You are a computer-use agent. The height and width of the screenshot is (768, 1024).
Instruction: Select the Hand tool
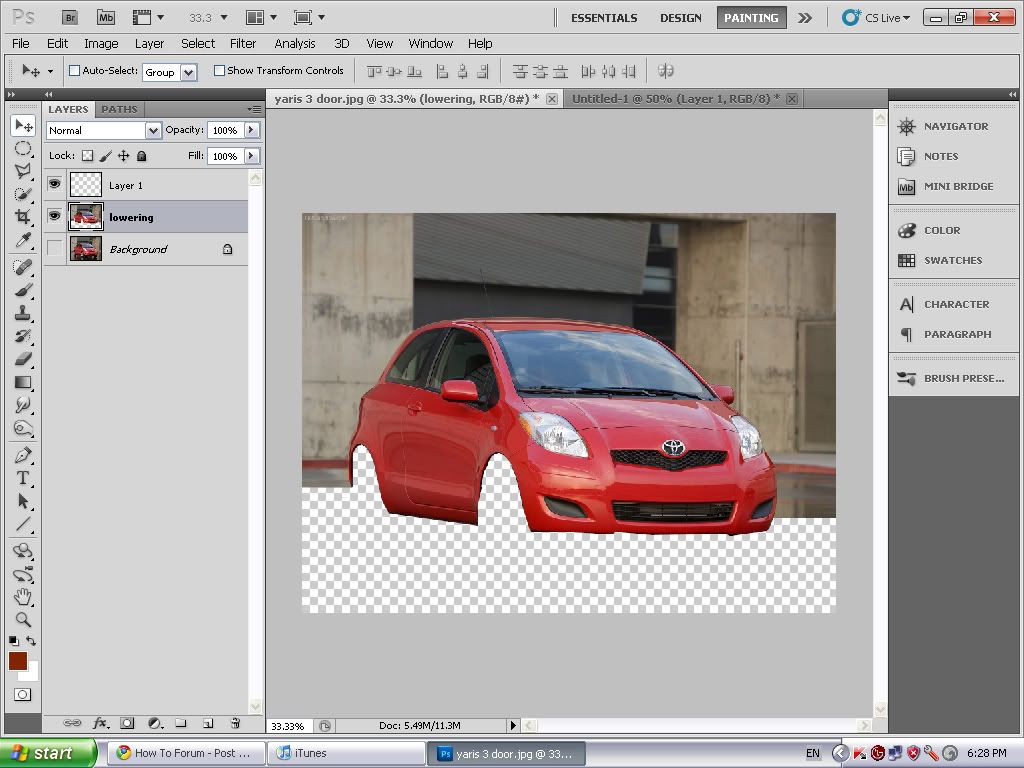coord(23,597)
